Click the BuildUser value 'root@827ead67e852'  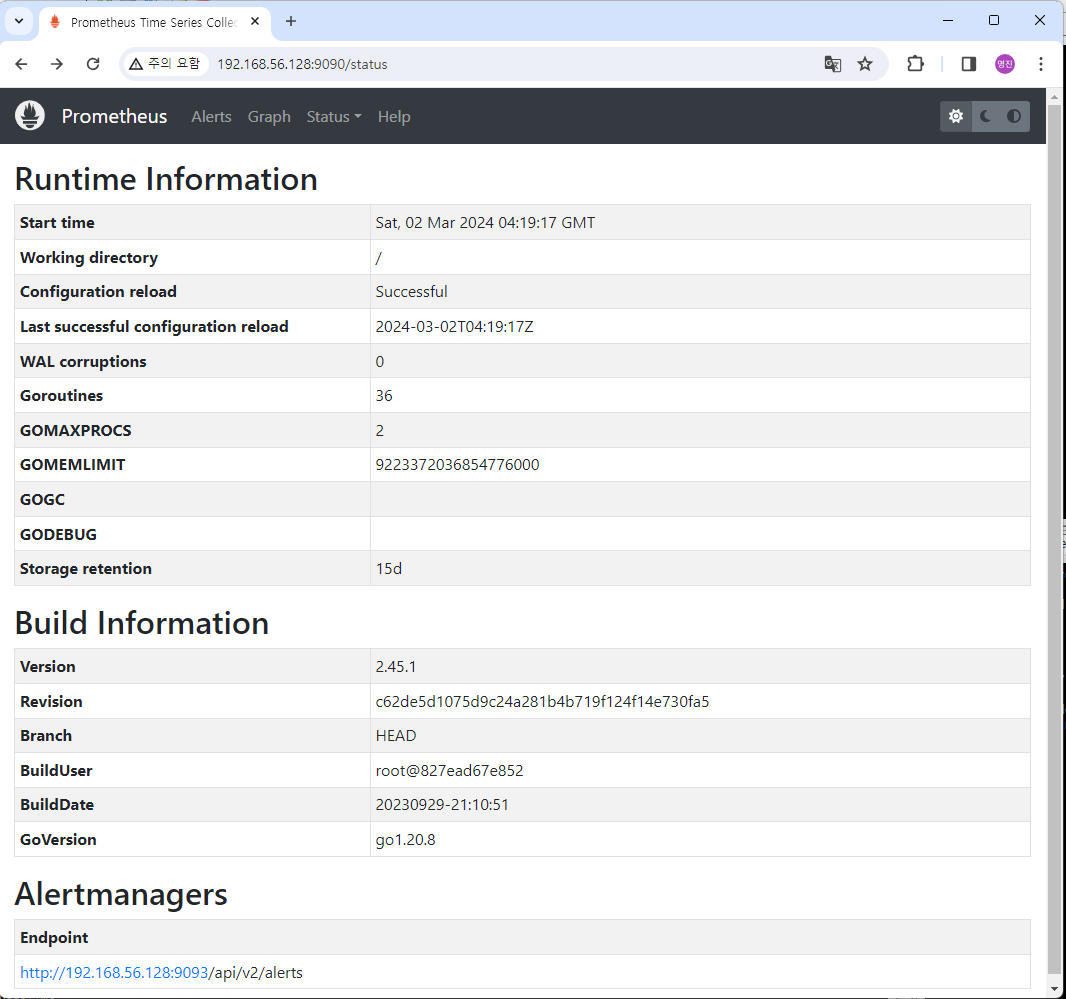tap(449, 771)
